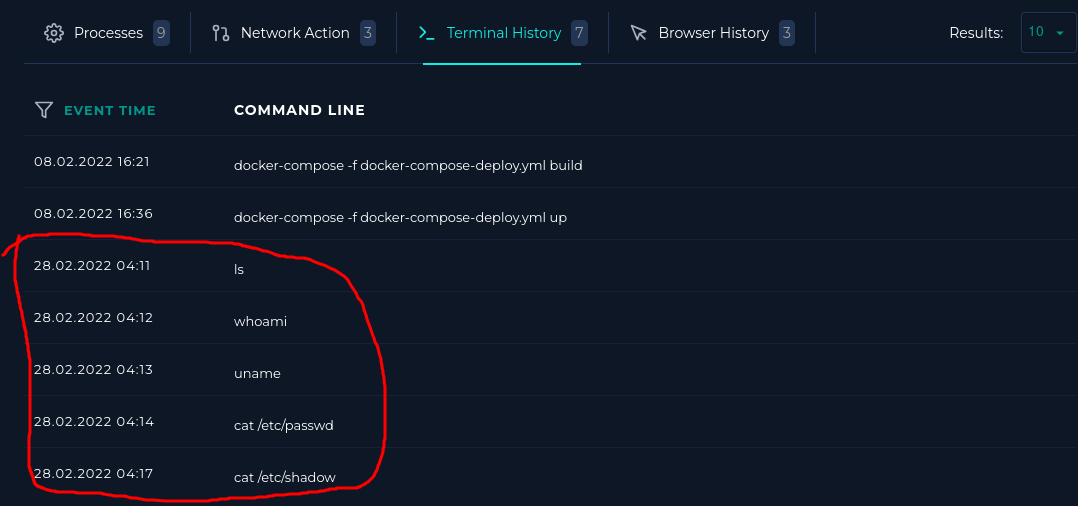Select the cat /etc/shadow command row
This screenshot has width=1078, height=506.
550,474
